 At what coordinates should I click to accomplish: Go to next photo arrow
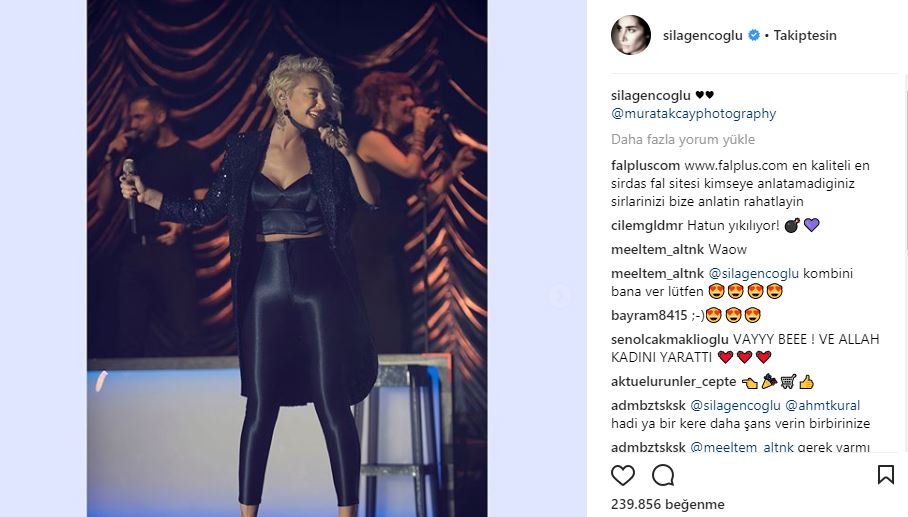[559, 296]
